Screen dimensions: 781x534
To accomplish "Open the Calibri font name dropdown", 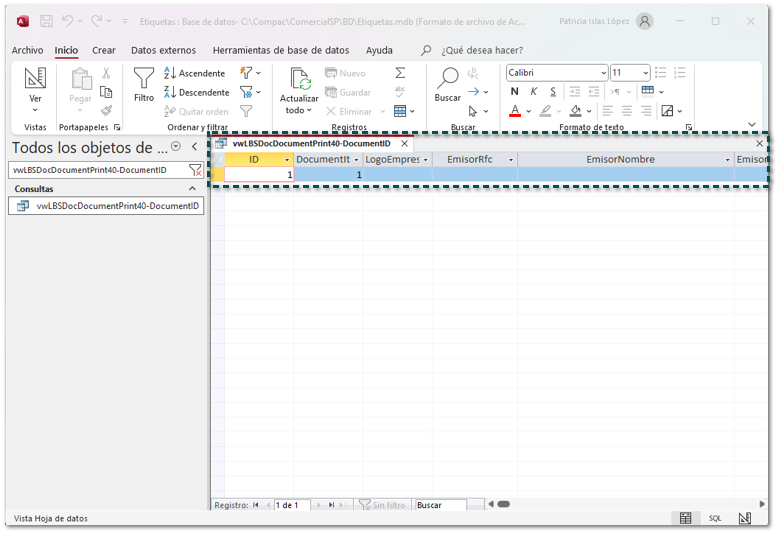I will (603, 73).
